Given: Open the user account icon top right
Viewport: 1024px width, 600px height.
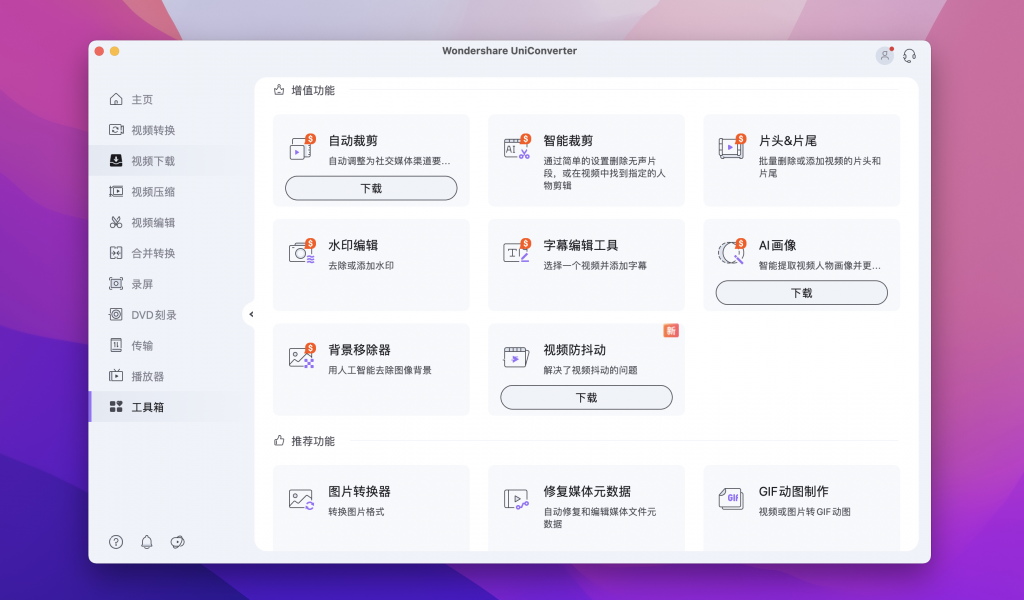Looking at the screenshot, I should [884, 55].
